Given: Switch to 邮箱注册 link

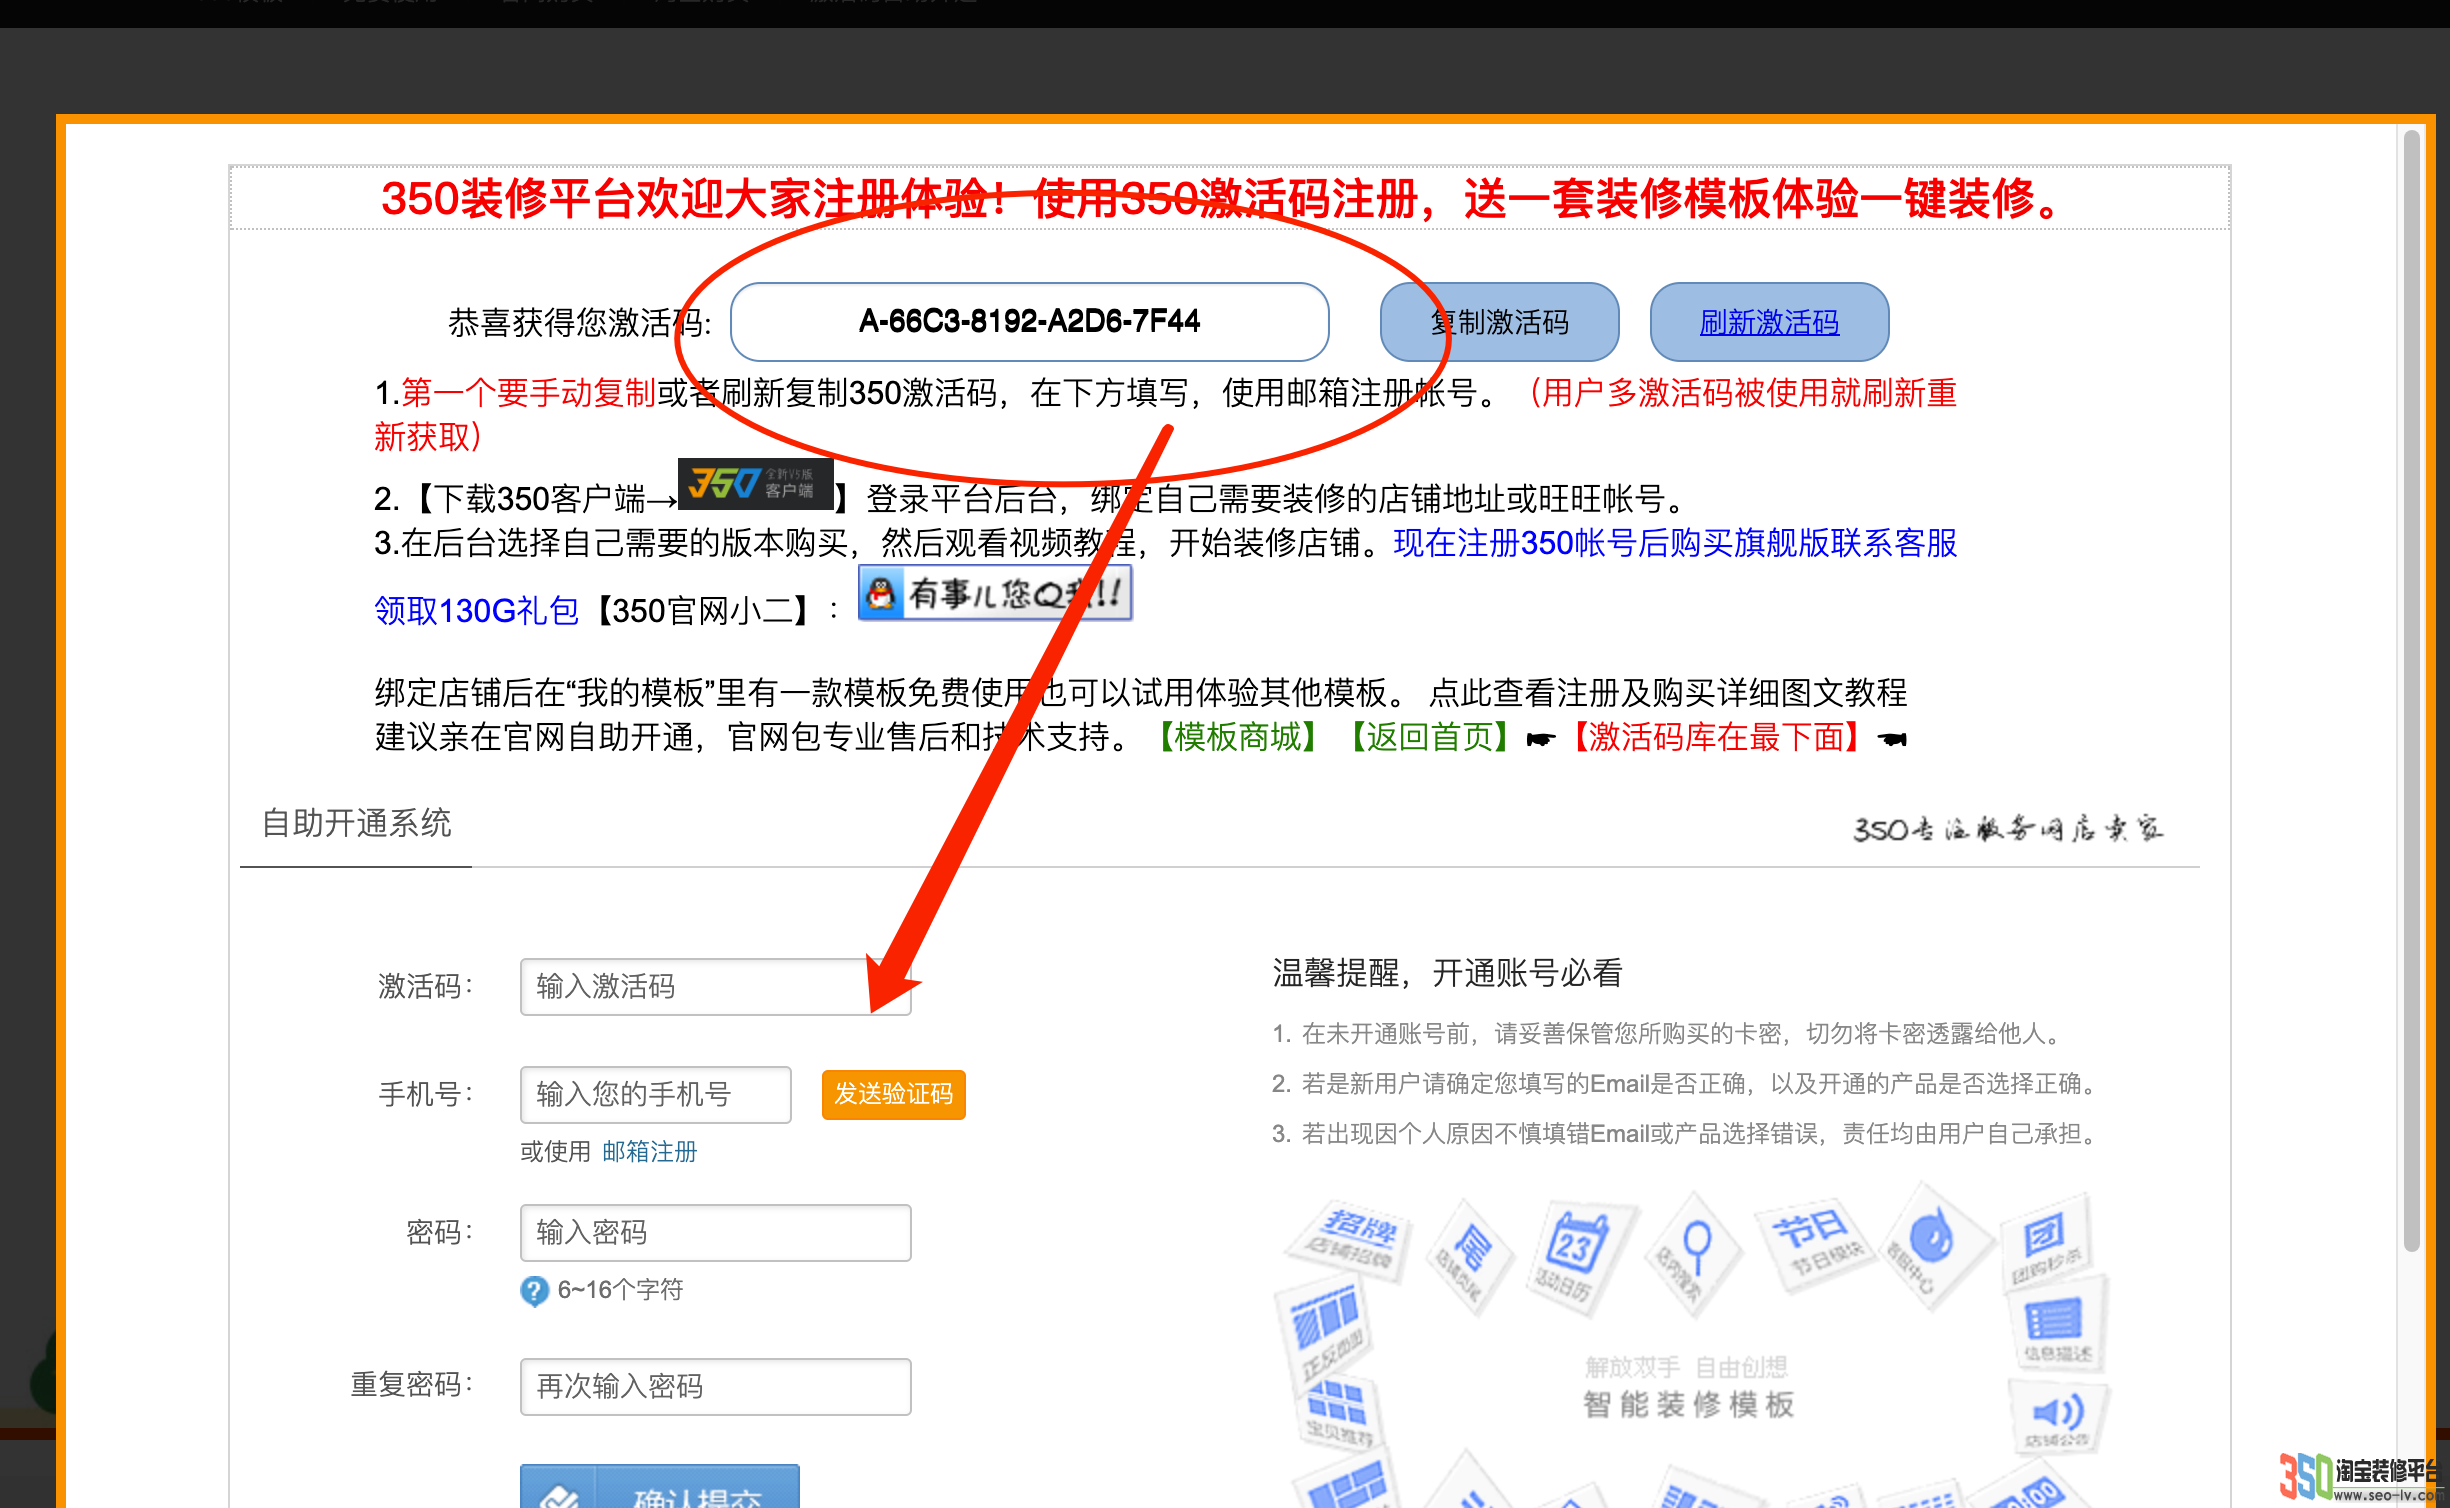Looking at the screenshot, I should click(649, 1152).
